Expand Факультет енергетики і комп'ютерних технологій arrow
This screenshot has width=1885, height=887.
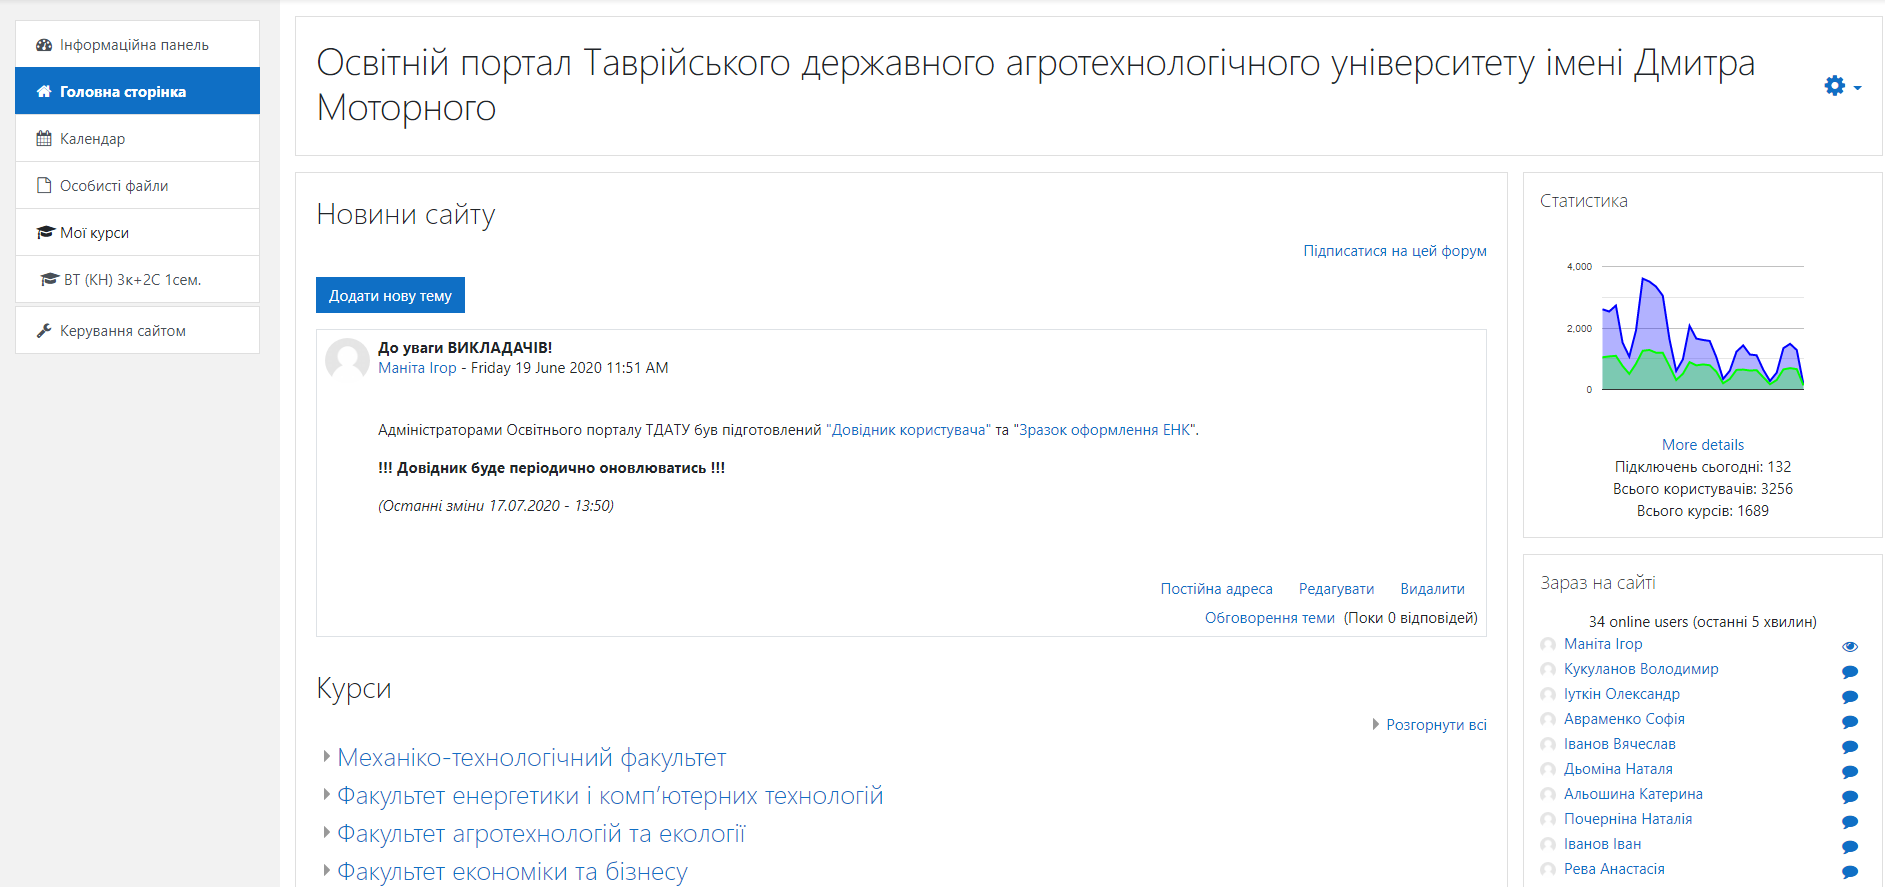click(326, 795)
